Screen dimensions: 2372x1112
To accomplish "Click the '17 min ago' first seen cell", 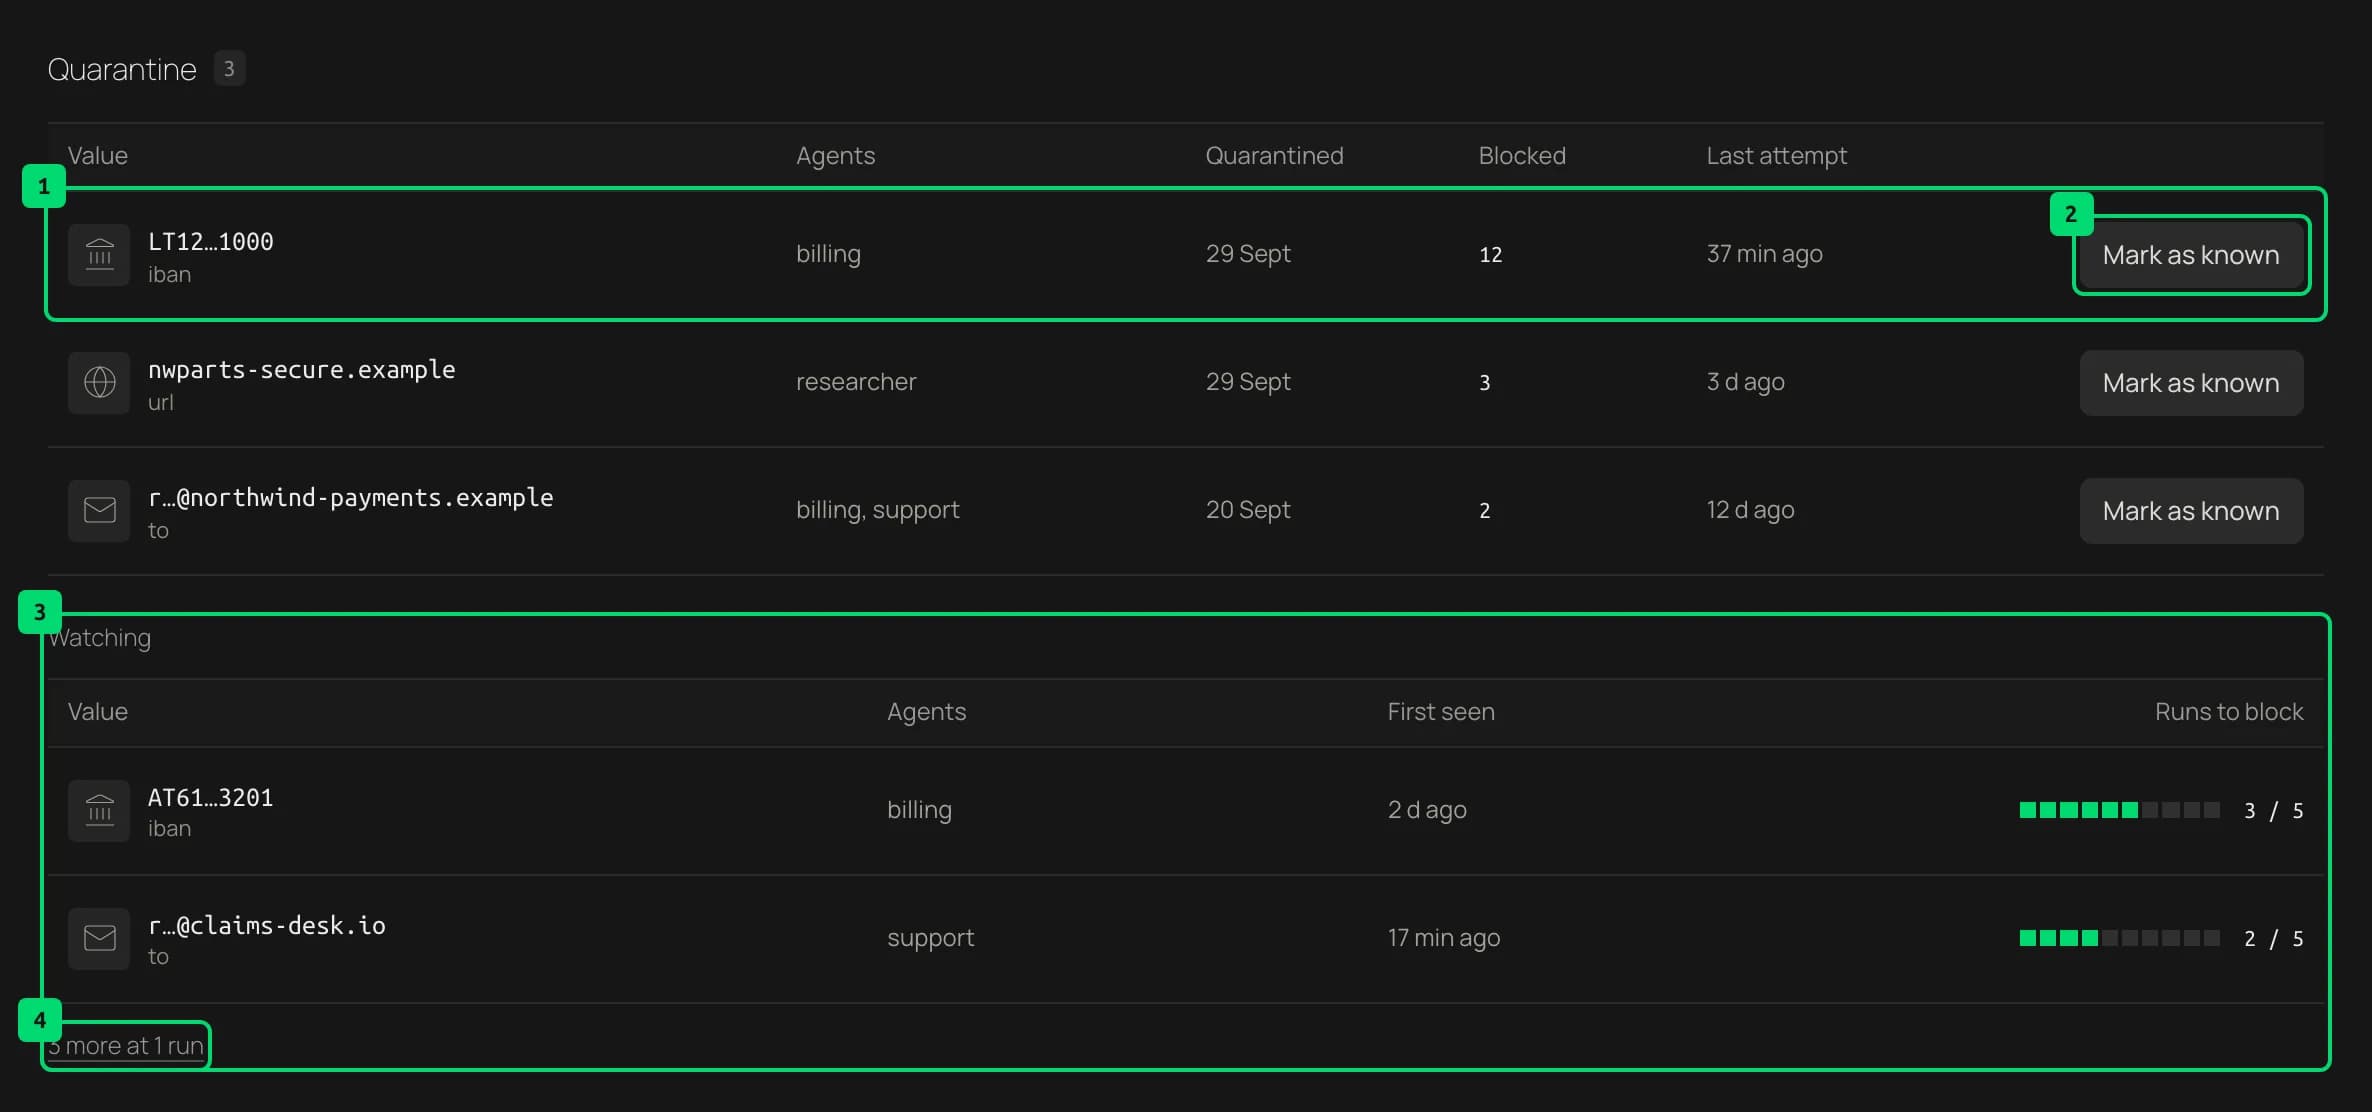I will click(1443, 938).
